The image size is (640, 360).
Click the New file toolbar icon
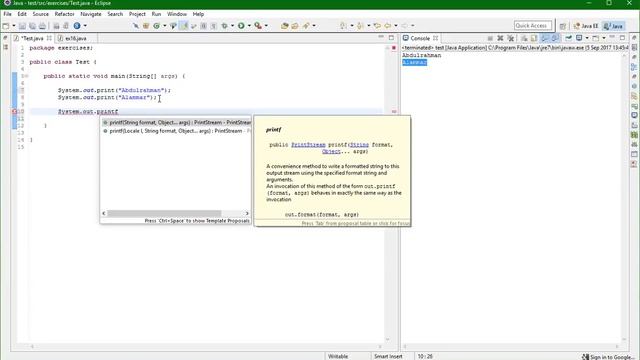click(6, 26)
